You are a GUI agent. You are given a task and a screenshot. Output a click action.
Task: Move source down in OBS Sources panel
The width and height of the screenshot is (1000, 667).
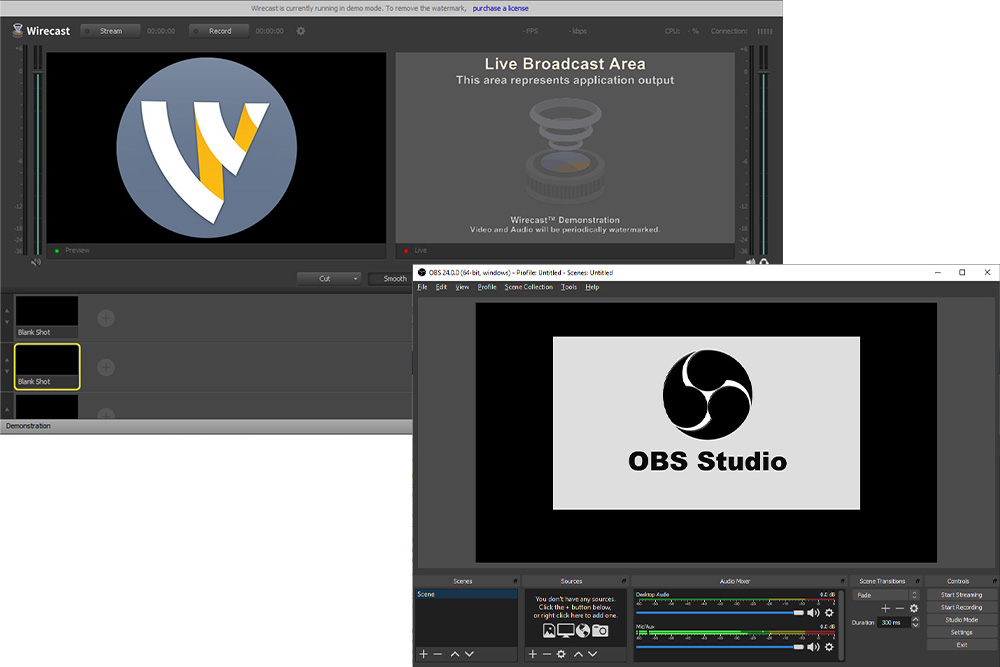click(x=592, y=654)
